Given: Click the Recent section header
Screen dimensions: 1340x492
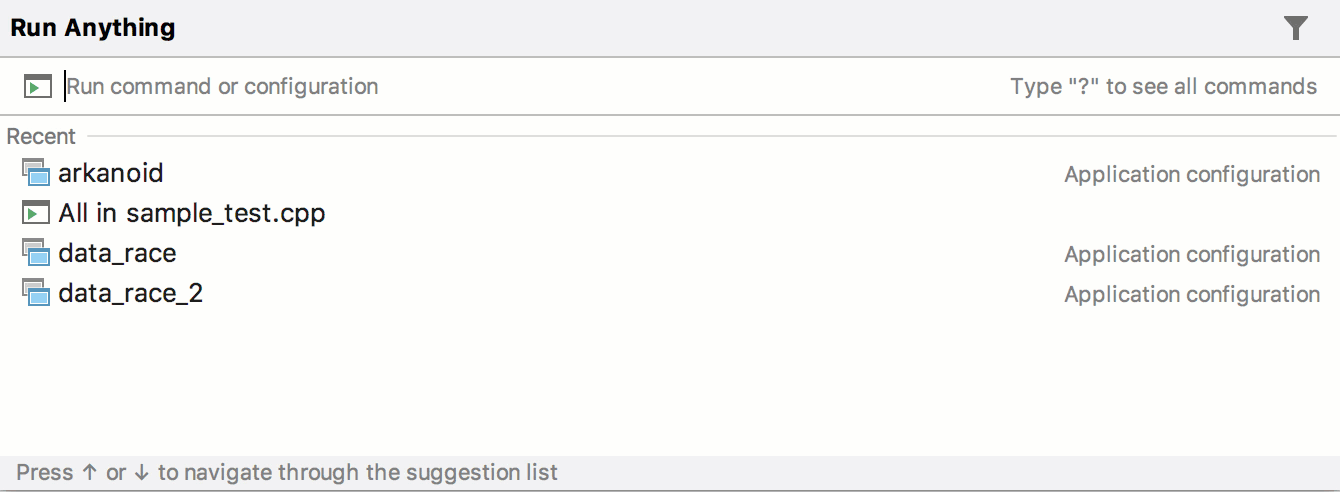Looking at the screenshot, I should pos(41,136).
